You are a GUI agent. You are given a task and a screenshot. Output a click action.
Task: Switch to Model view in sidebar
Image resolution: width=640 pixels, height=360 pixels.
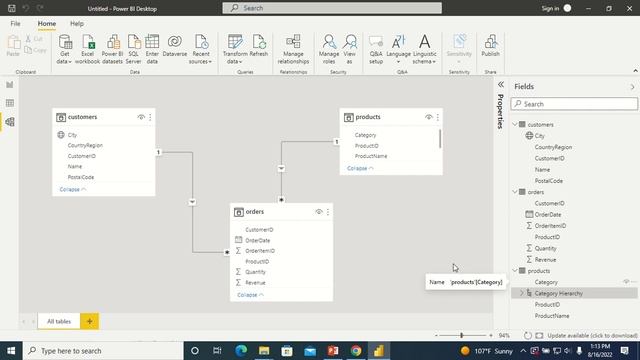10,122
